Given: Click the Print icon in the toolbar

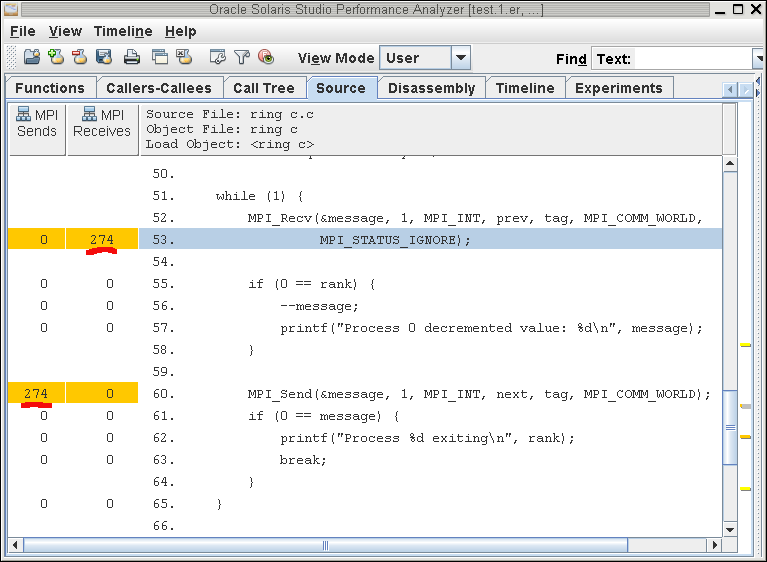Looking at the screenshot, I should tap(131, 58).
